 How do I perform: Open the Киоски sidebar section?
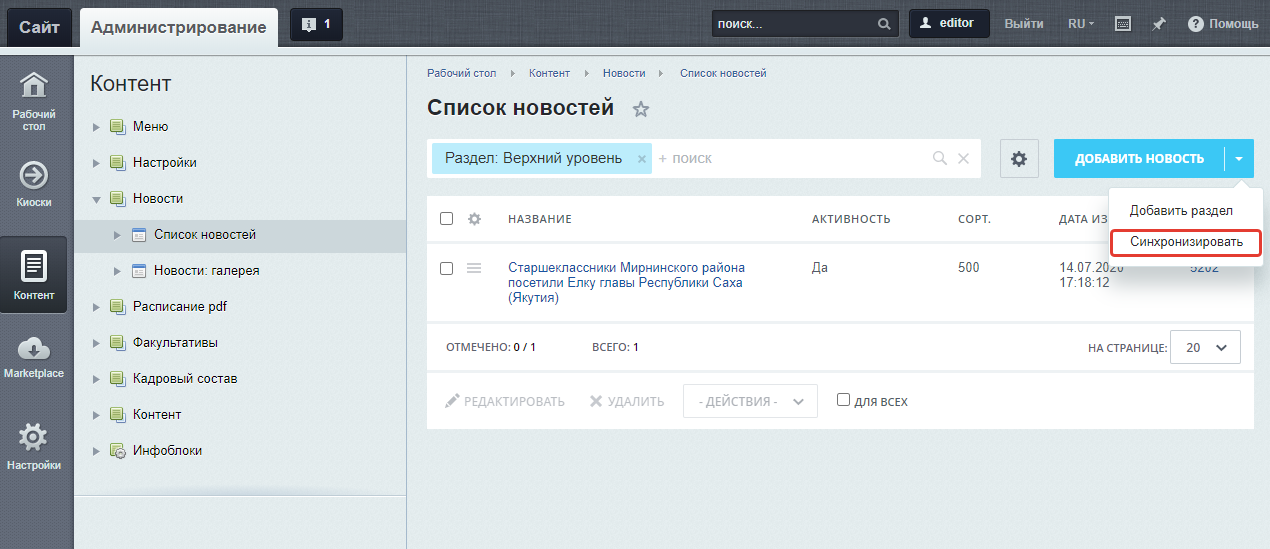(x=34, y=185)
